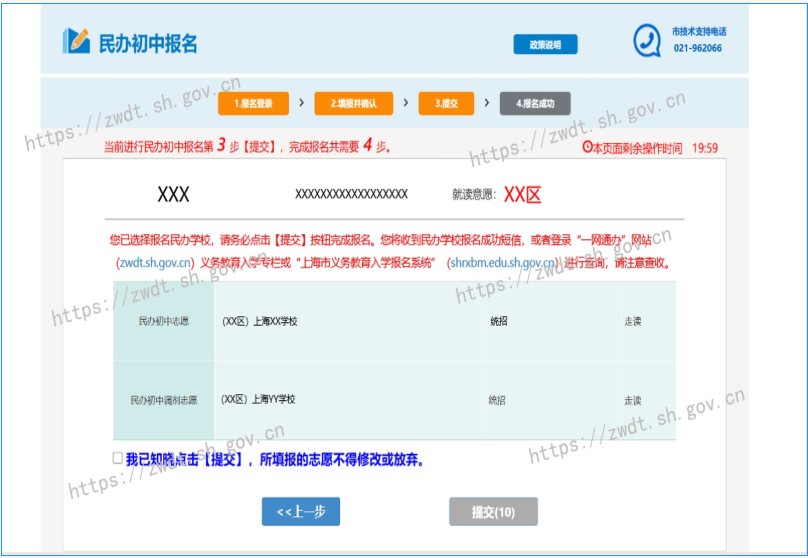808x558 pixels.
Task: Click the 民办初中调剂志愿 row header cell
Action: tap(163, 400)
